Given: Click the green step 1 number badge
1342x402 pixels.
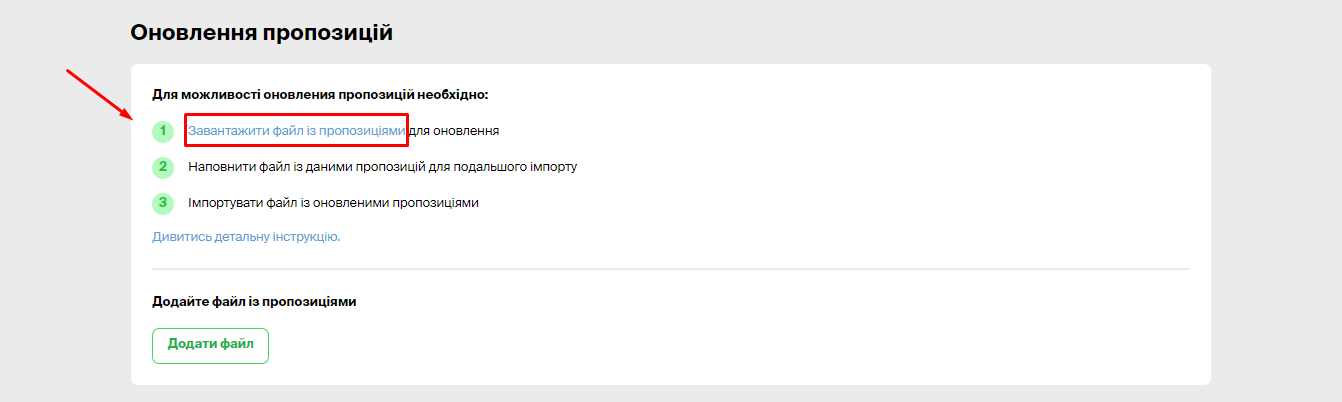Looking at the screenshot, I should pyautogui.click(x=162, y=131).
